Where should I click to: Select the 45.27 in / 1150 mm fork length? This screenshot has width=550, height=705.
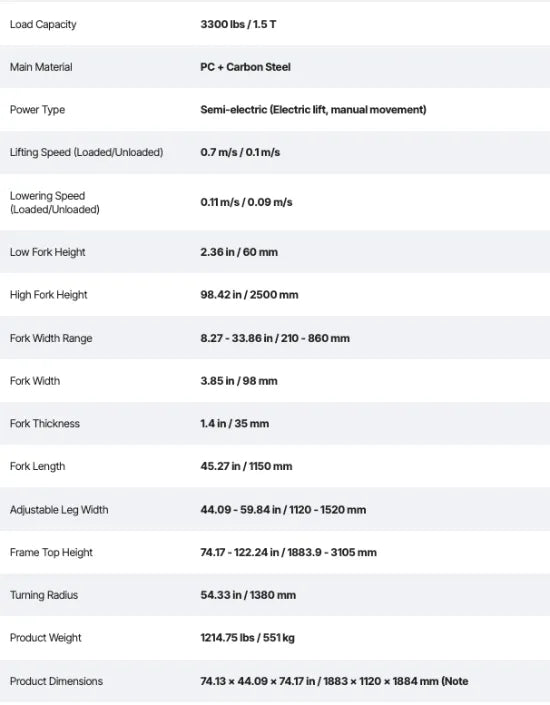[x=246, y=466]
